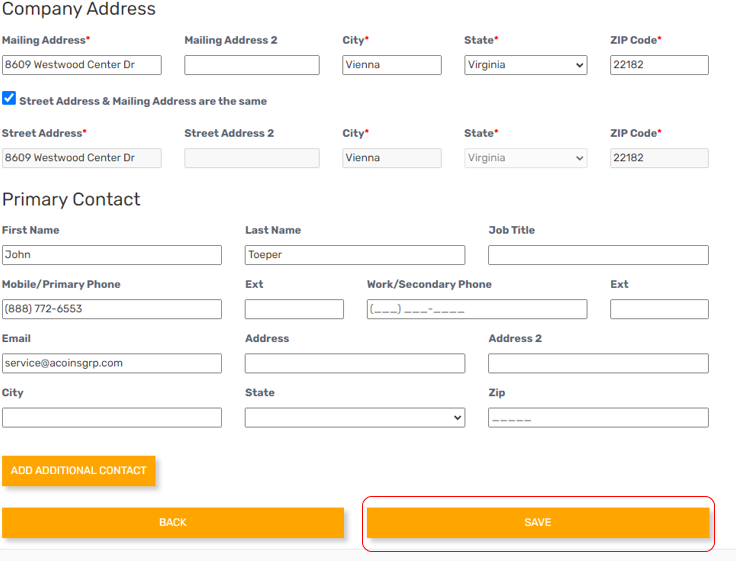Click the greyed street ZIP Code field
This screenshot has height=577, width=736.
click(x=659, y=158)
